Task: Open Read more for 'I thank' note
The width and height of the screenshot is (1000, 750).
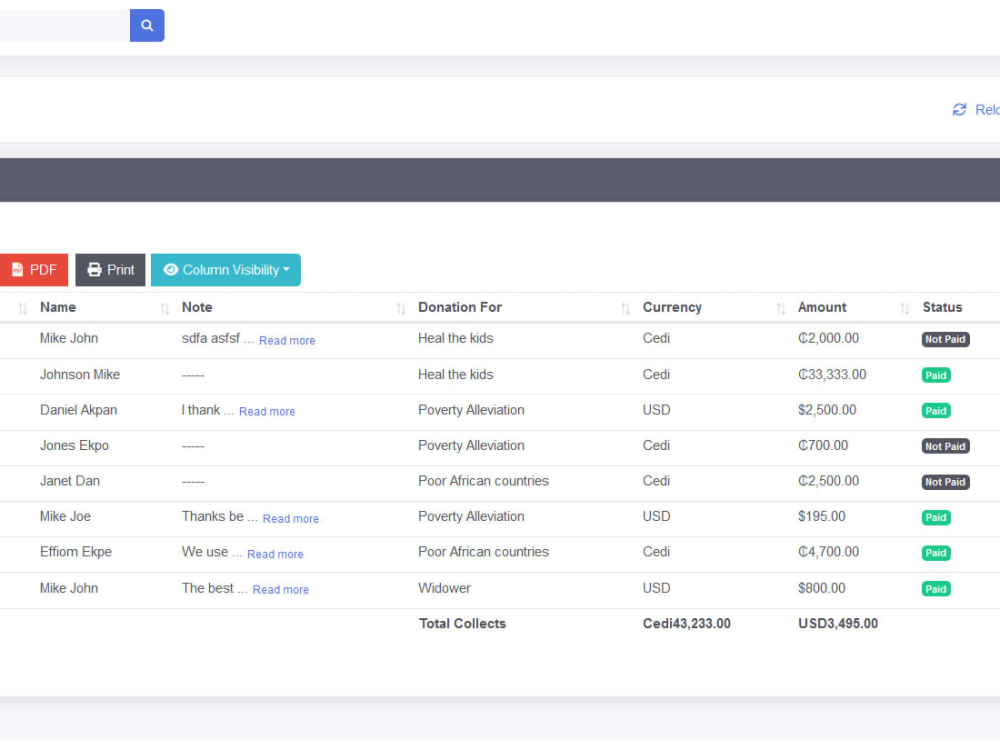Action: point(267,412)
